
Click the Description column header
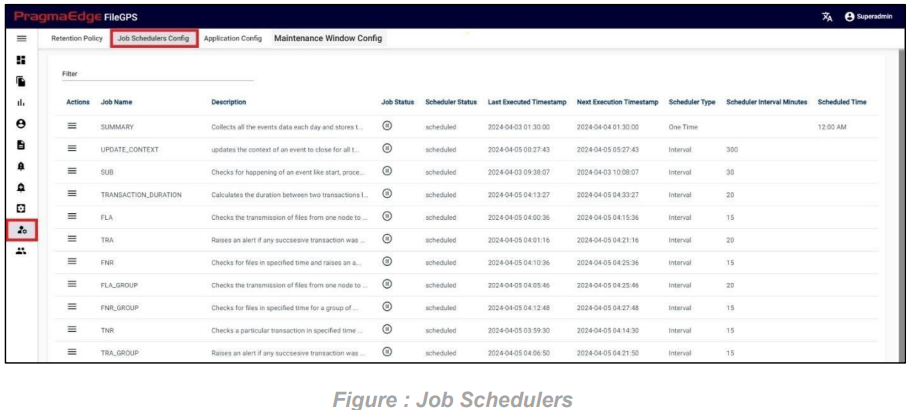pyautogui.click(x=229, y=102)
